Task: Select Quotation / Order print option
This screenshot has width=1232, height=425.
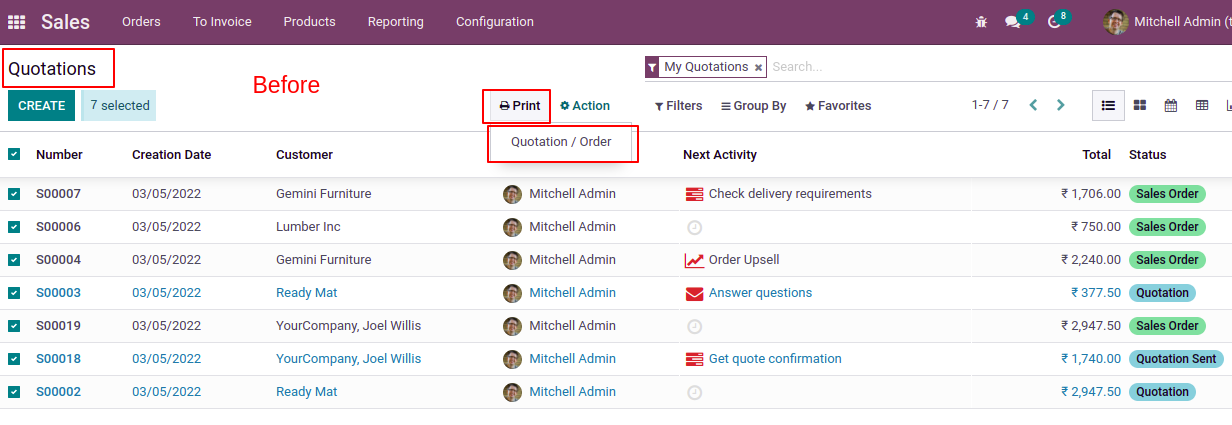Action: pos(561,142)
